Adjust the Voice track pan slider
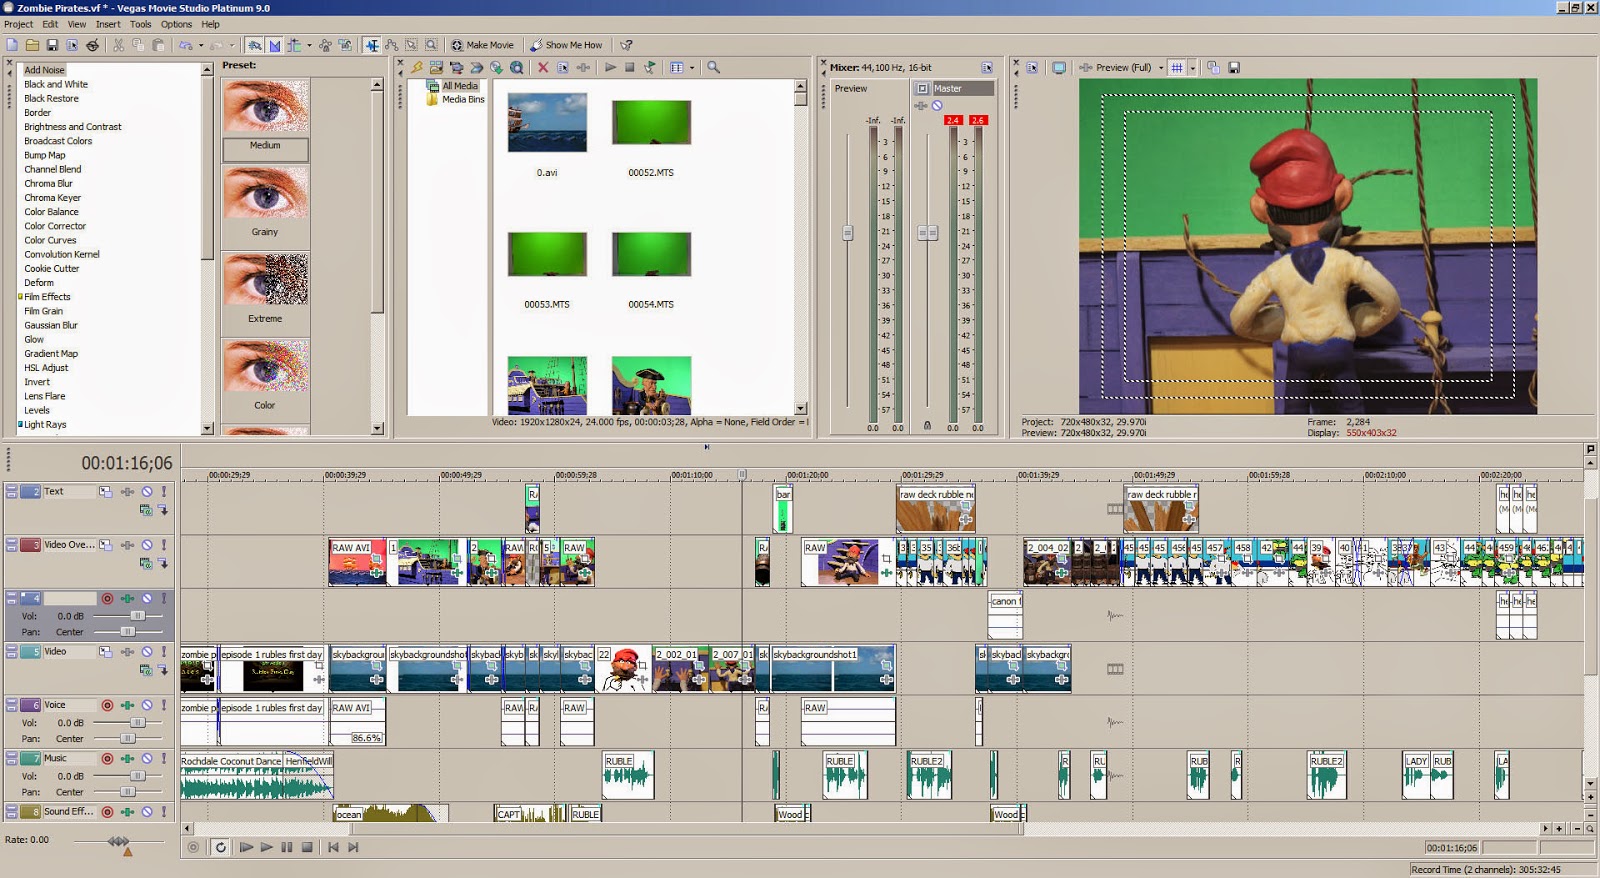This screenshot has height=878, width=1600. point(128,739)
